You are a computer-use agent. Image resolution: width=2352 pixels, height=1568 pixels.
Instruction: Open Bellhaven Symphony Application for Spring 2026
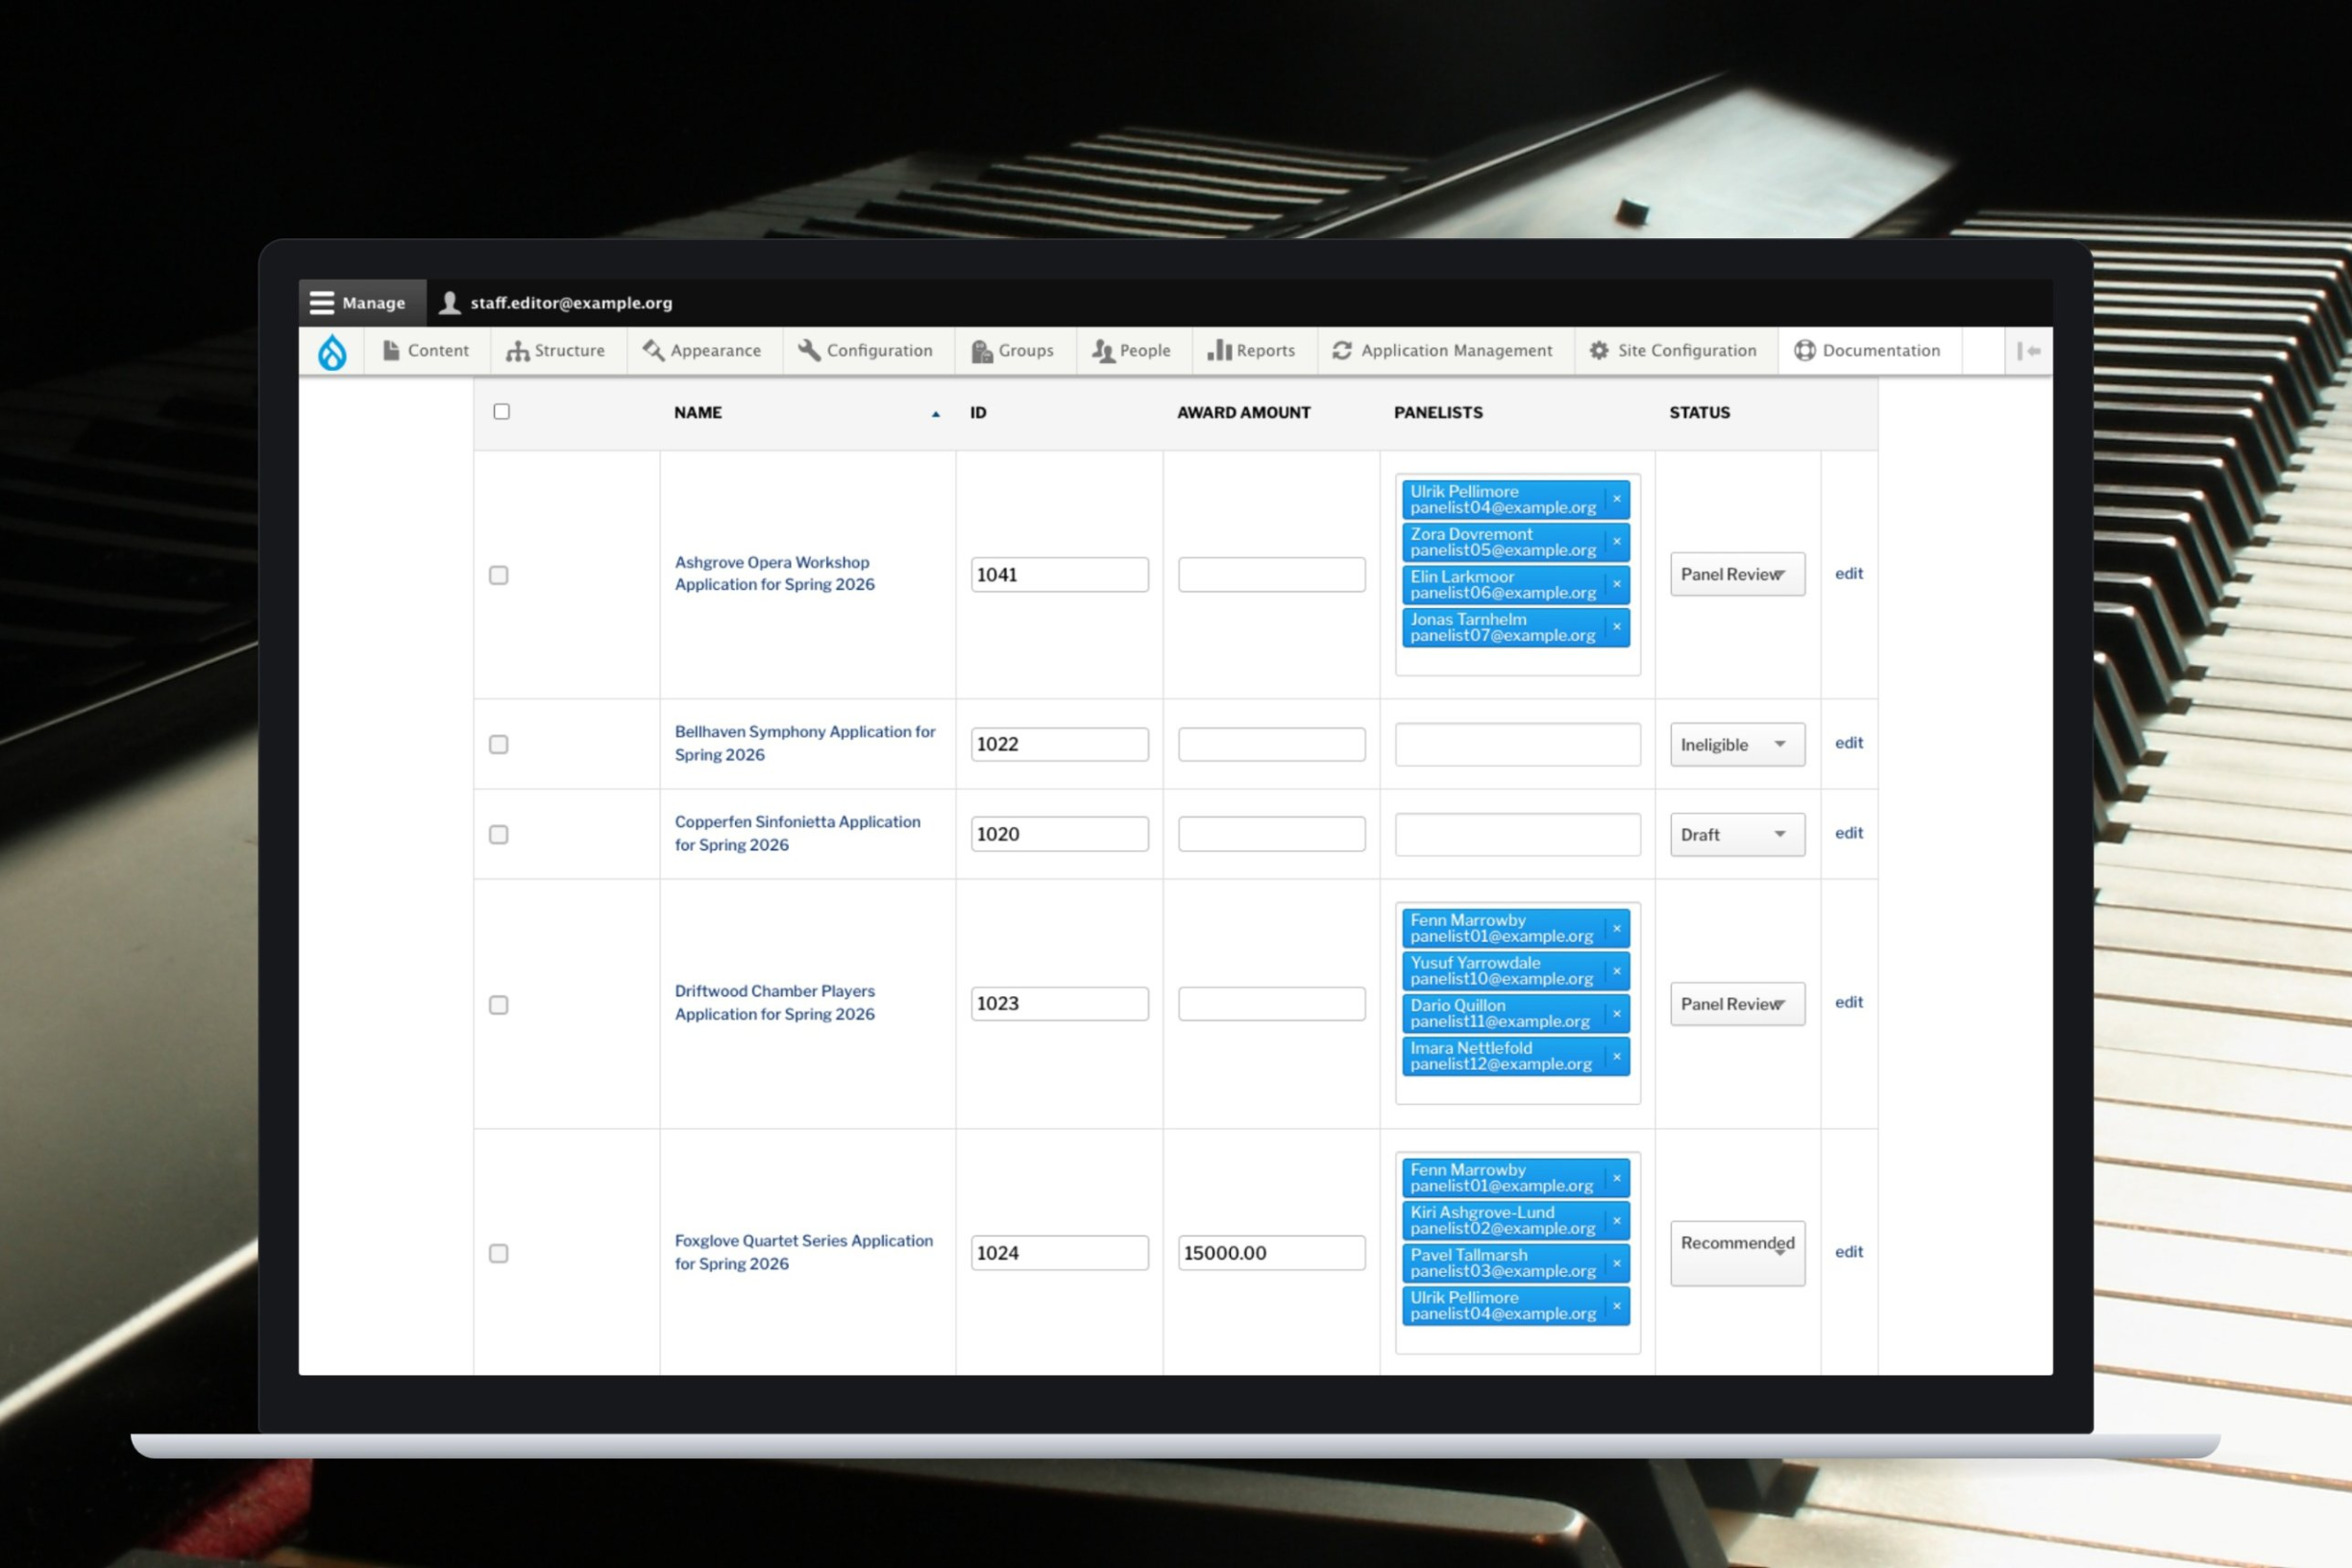tap(805, 743)
